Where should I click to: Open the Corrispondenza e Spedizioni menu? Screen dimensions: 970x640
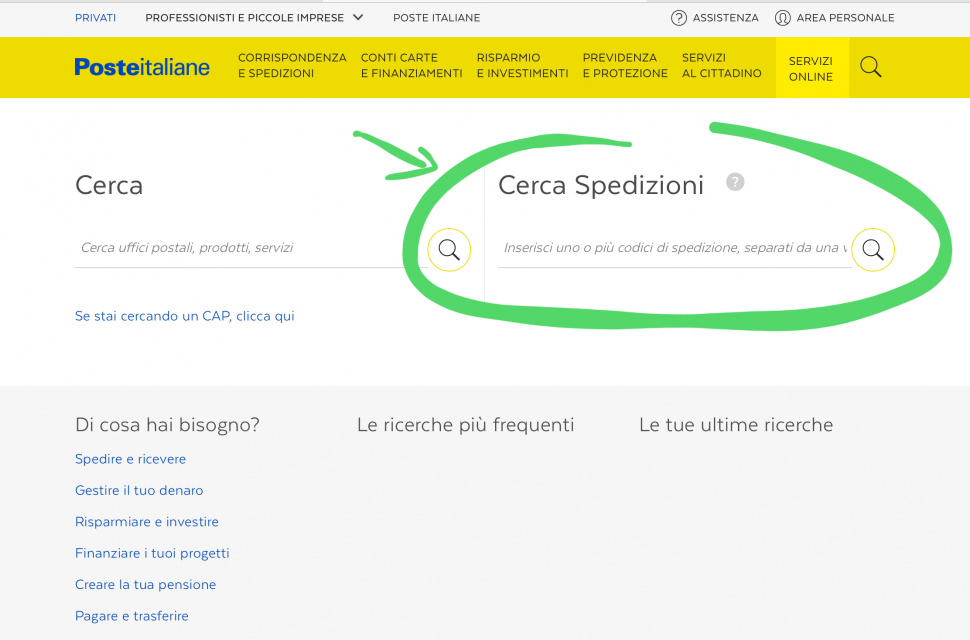click(292, 66)
